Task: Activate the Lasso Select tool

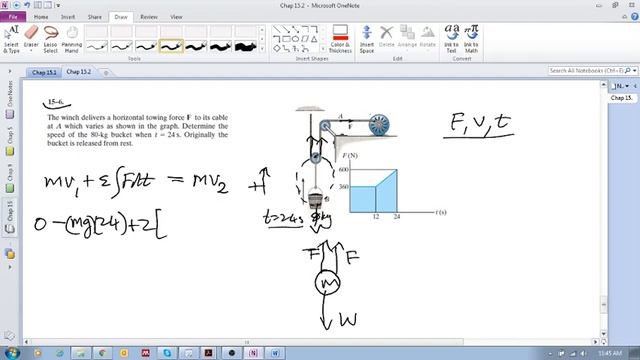Action: (x=51, y=39)
